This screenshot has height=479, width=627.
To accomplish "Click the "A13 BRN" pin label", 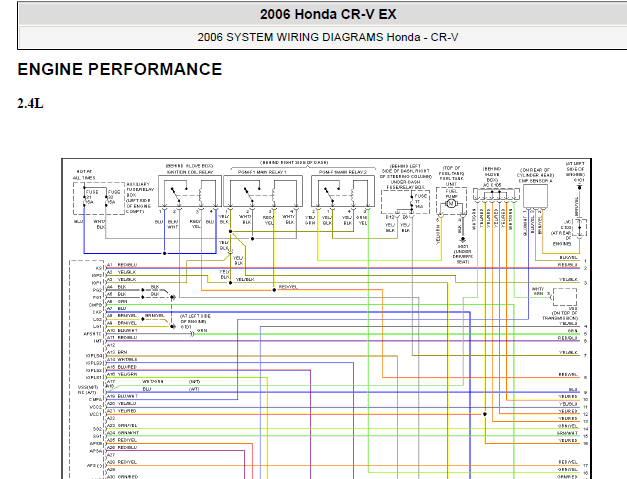I will coord(117,352).
